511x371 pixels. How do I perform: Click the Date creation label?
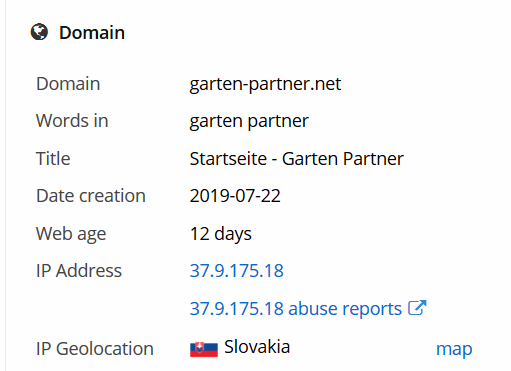click(x=91, y=196)
